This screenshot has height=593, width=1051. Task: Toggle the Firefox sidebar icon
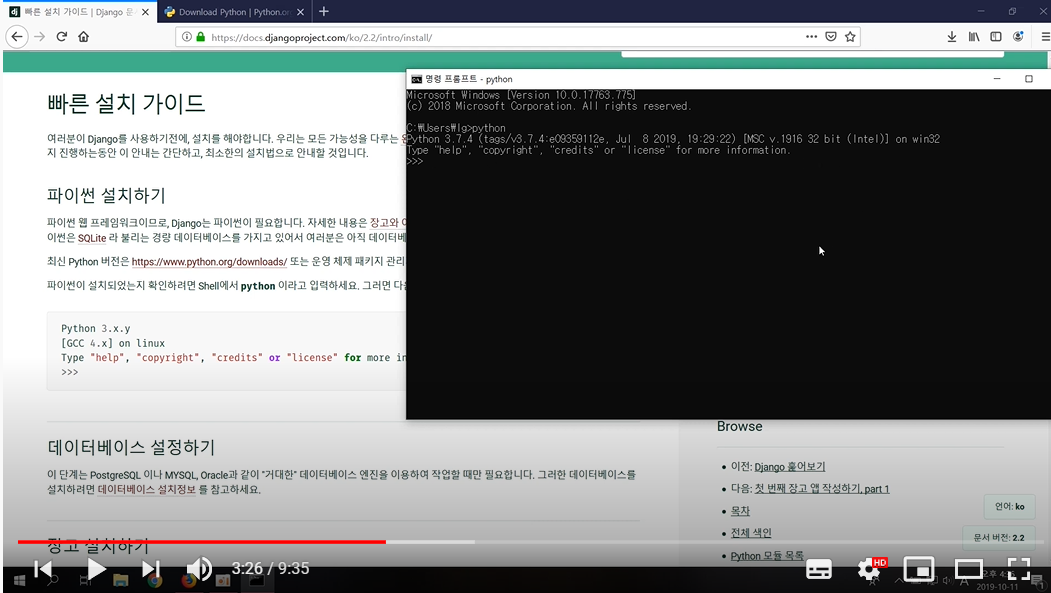(996, 37)
